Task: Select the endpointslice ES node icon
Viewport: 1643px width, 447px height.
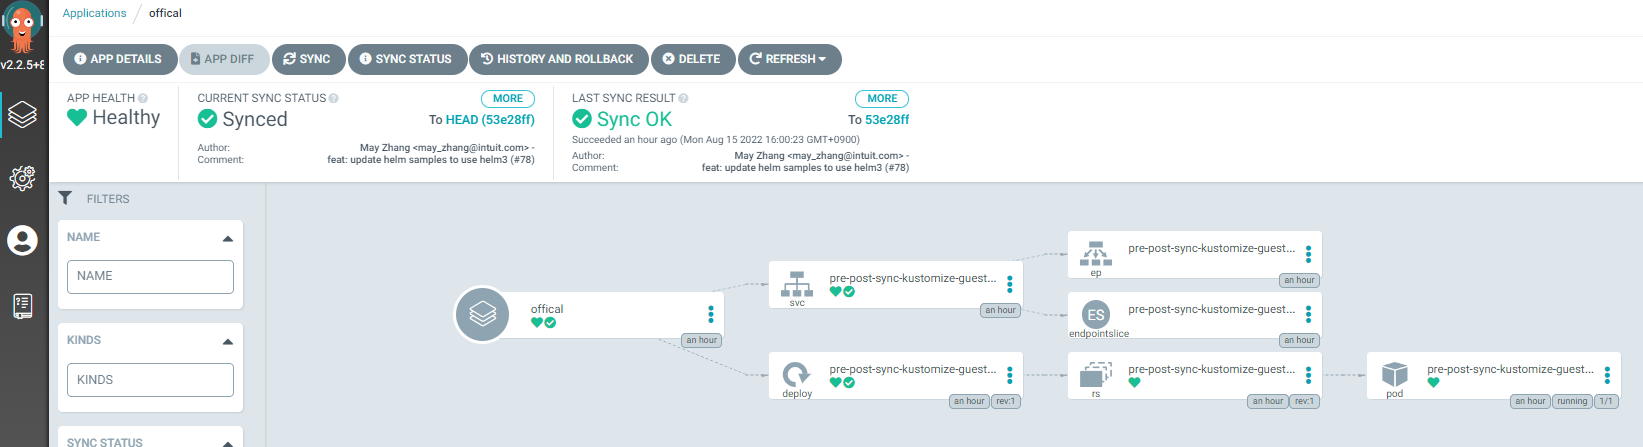Action: point(1096,314)
